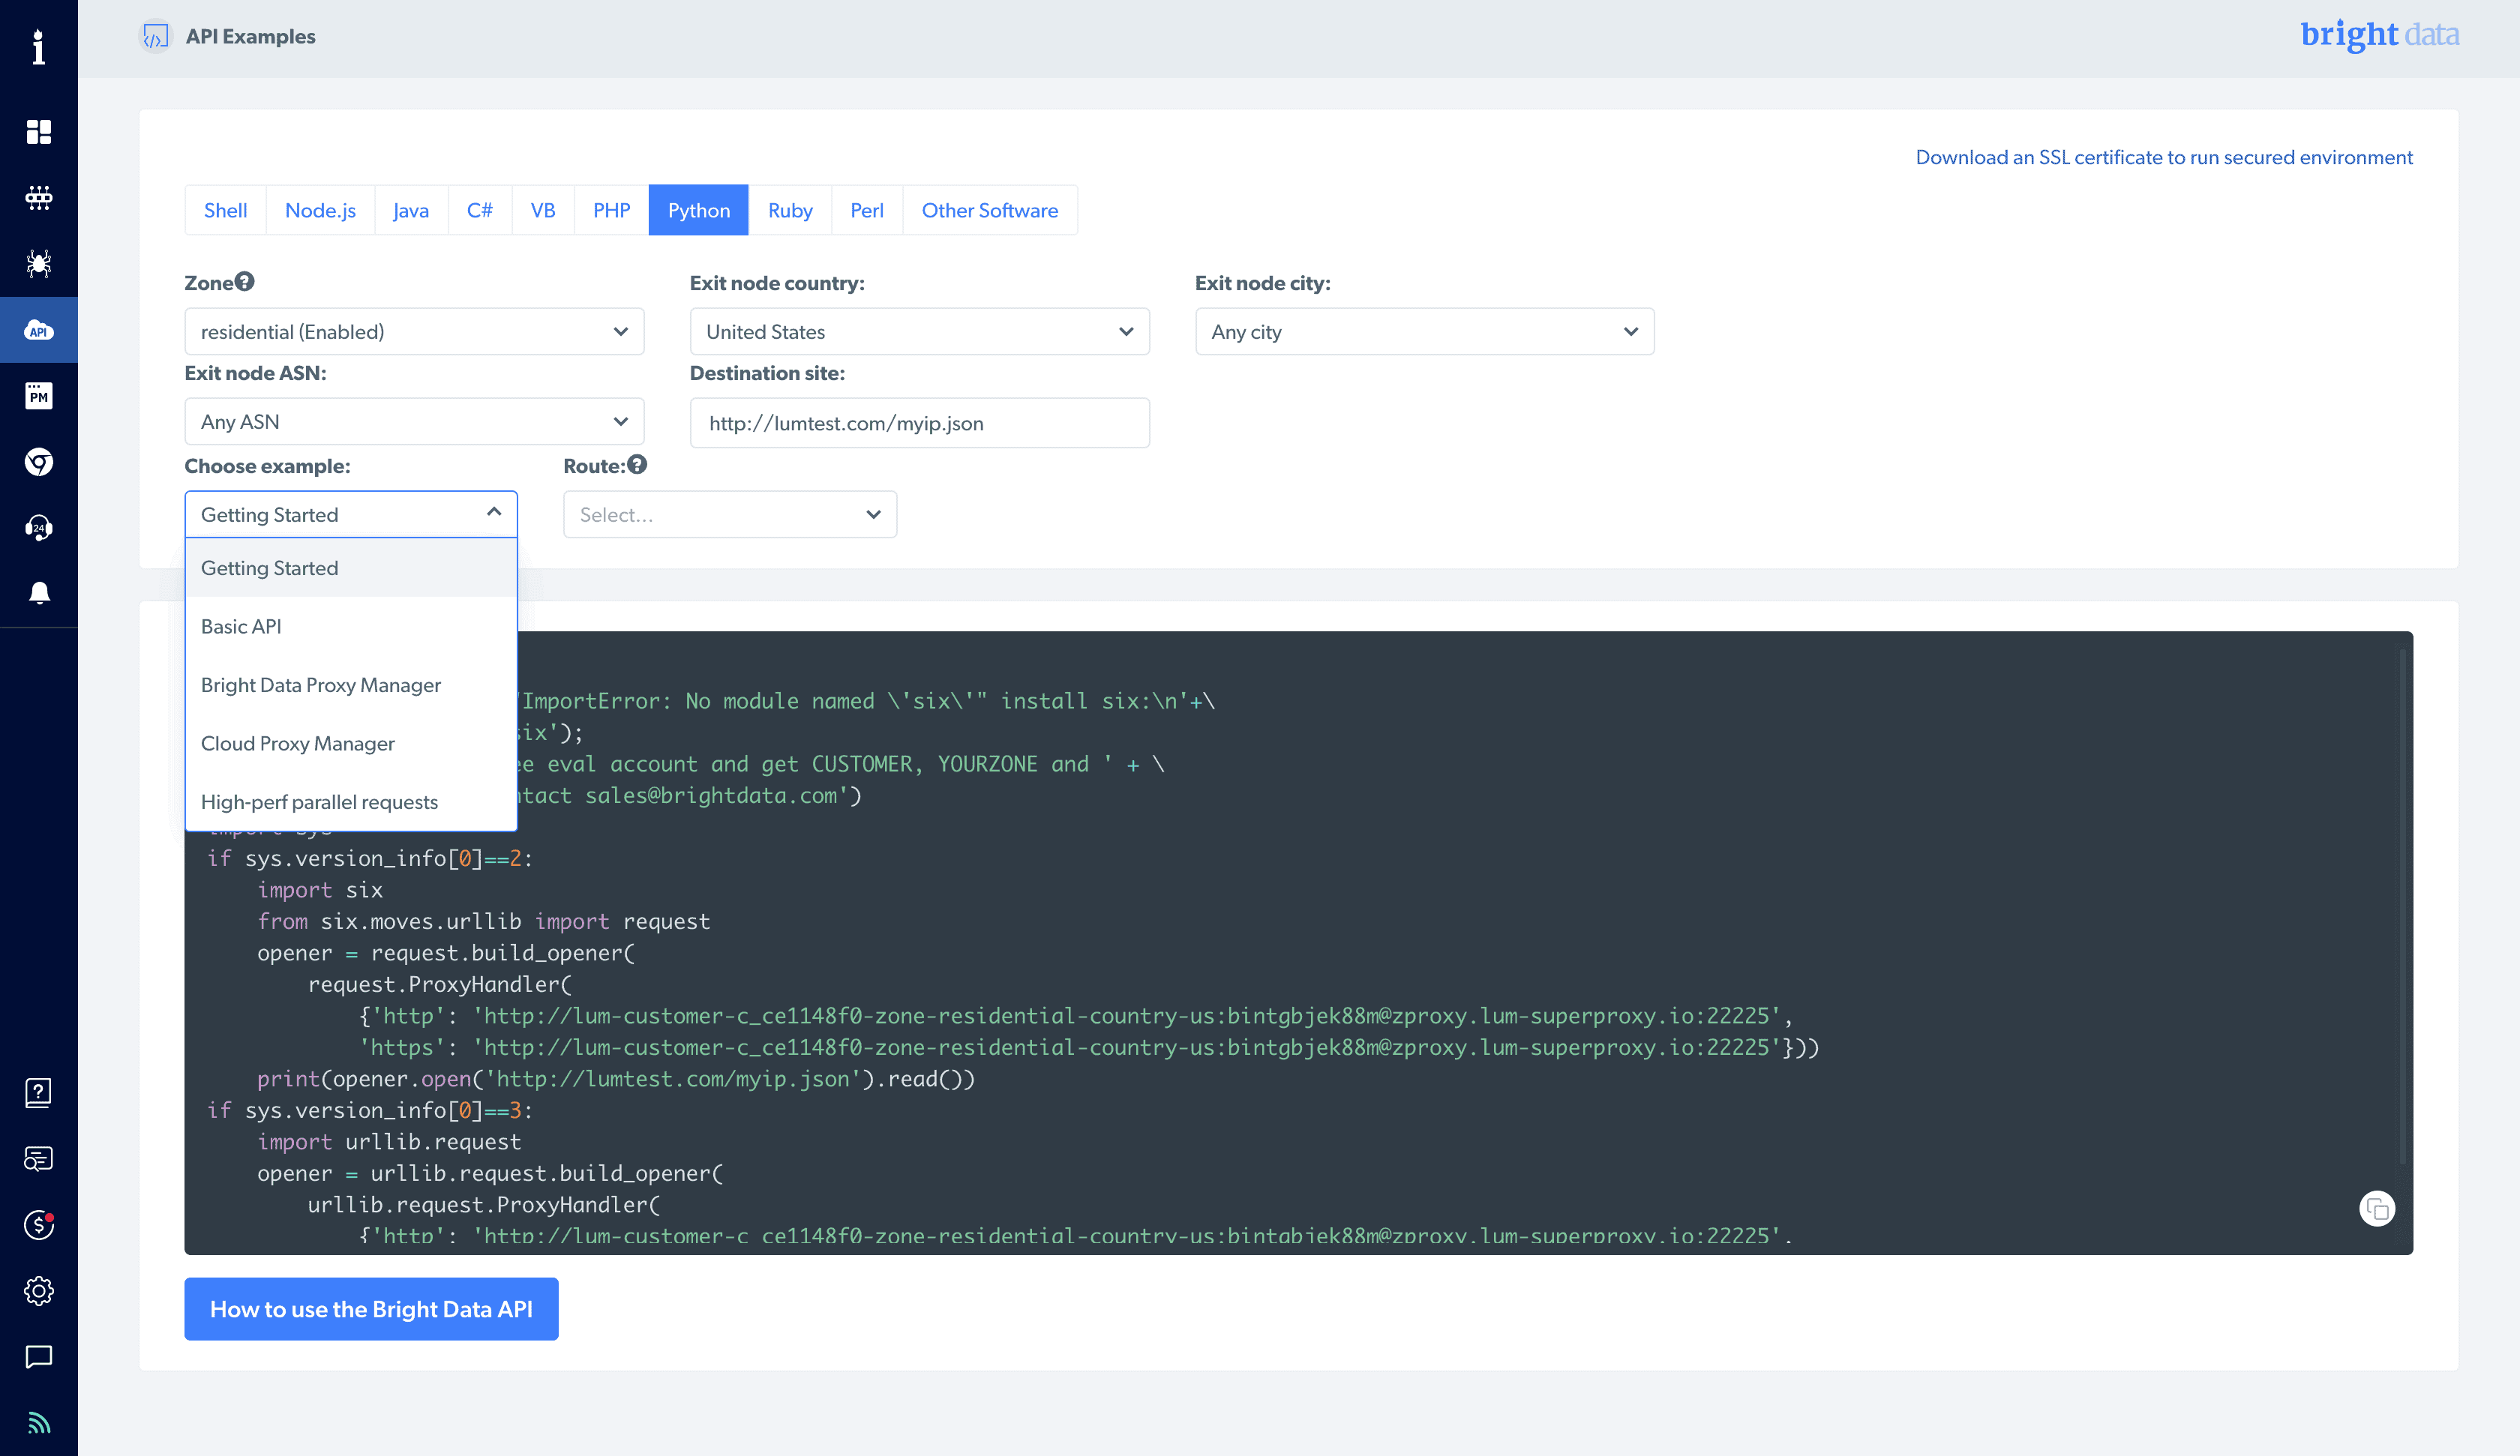The width and height of the screenshot is (2520, 1456).
Task: Open the Download an SSL certificate link
Action: 2164,157
